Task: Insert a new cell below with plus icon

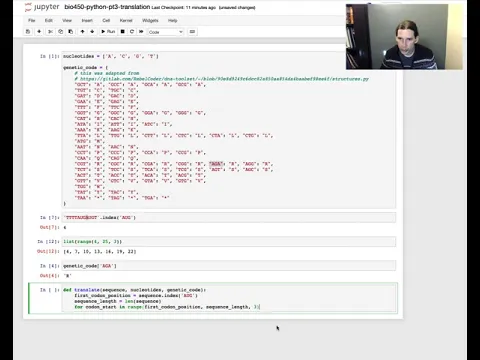Action: tap(39, 31)
